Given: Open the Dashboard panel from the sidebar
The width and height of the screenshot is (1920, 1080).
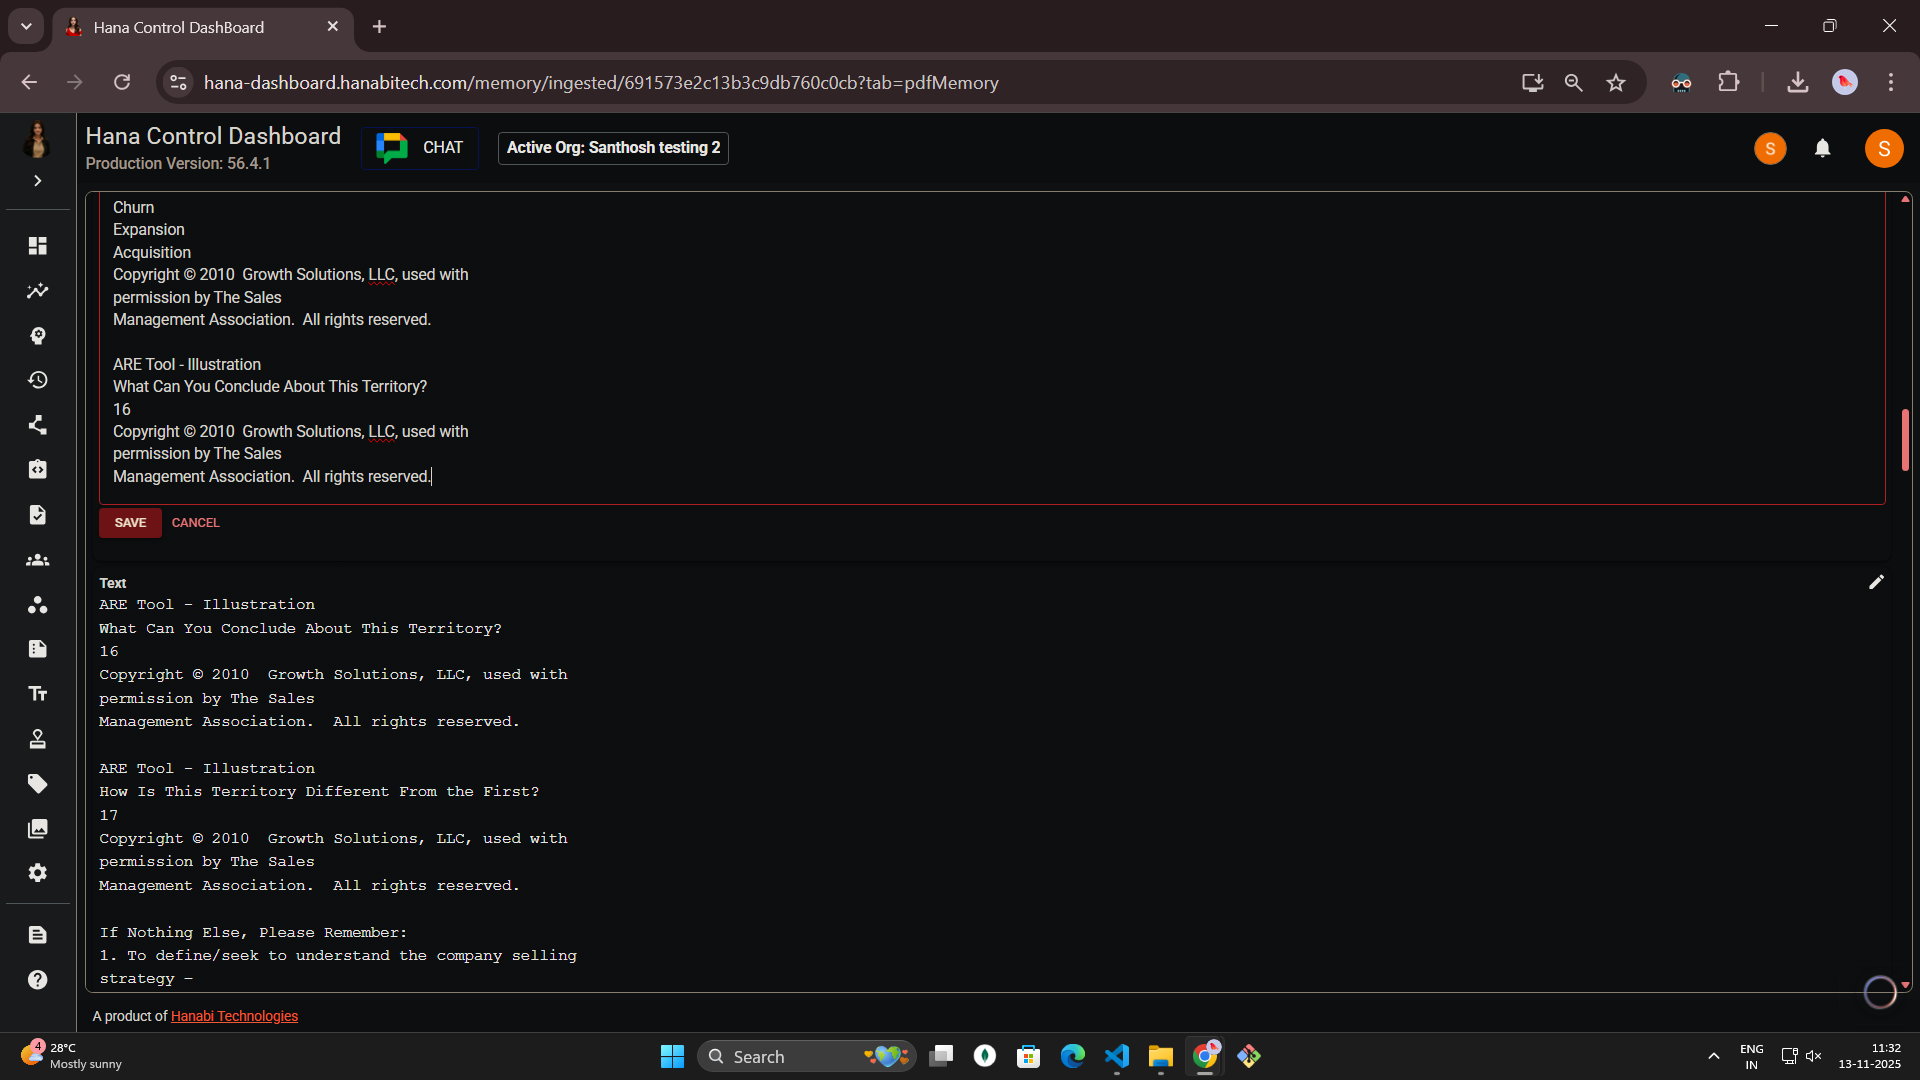Looking at the screenshot, I should (37, 246).
